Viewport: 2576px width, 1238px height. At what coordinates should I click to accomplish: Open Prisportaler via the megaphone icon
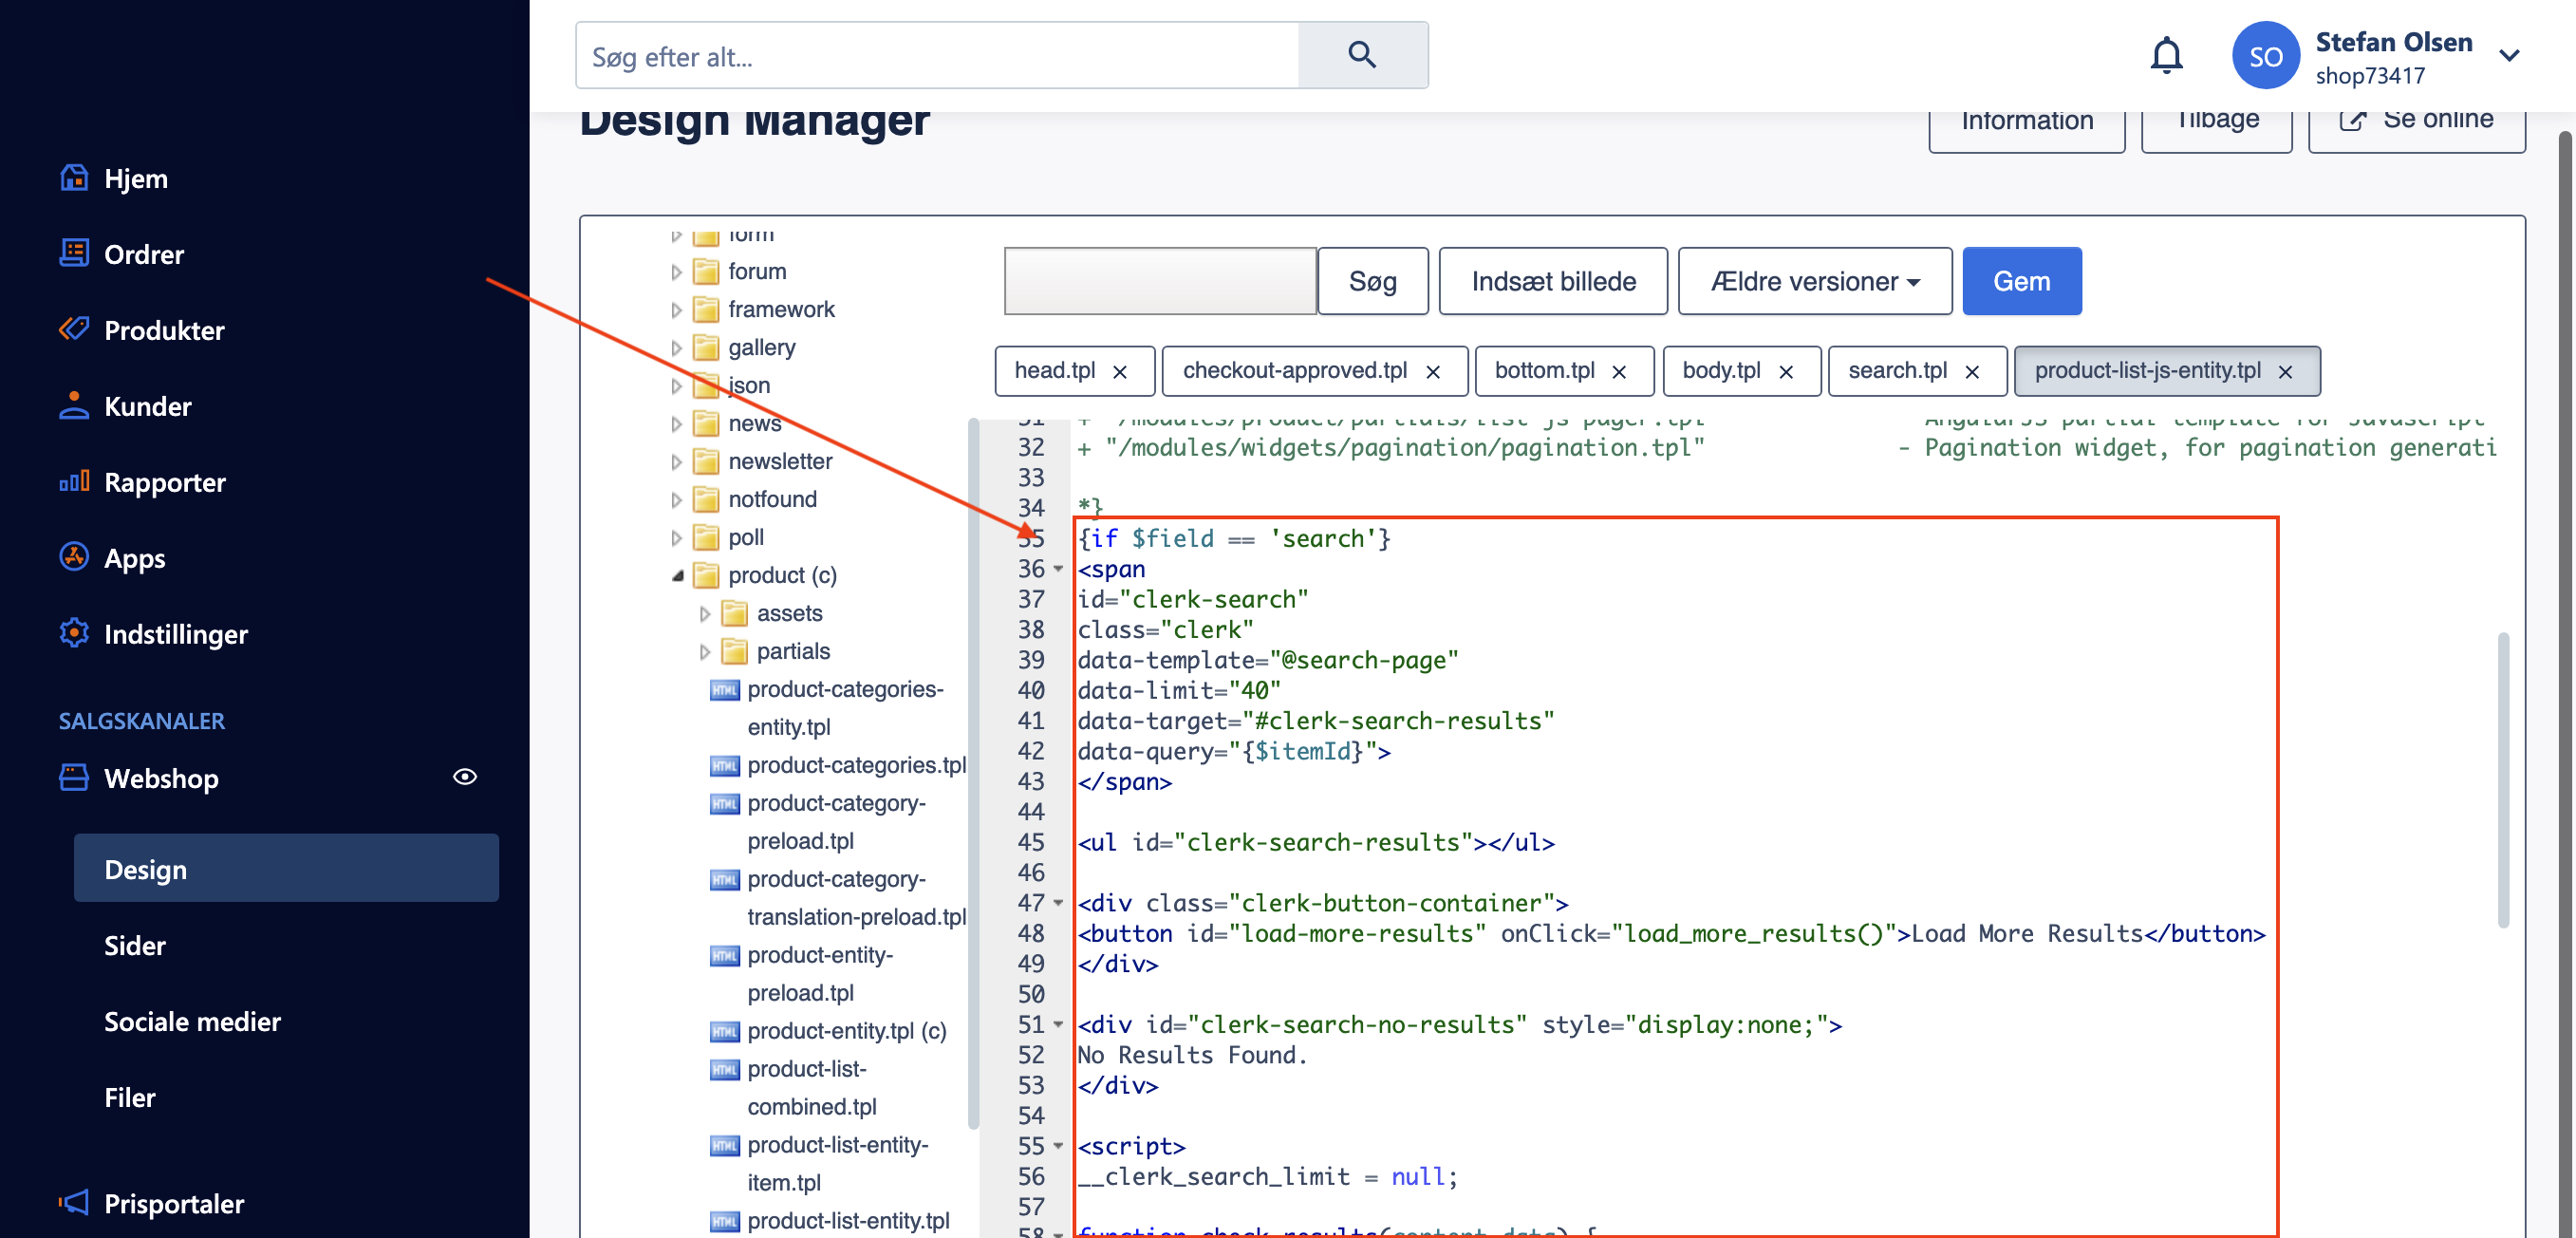coord(74,1203)
